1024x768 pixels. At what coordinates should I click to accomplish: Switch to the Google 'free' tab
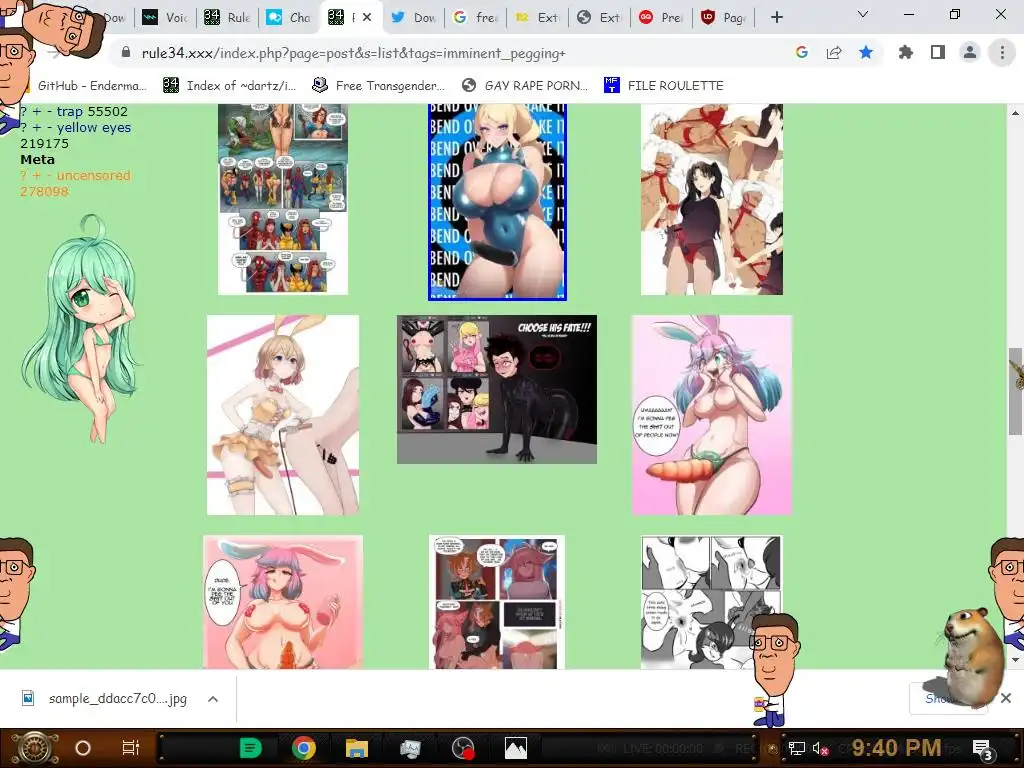pyautogui.click(x=476, y=18)
